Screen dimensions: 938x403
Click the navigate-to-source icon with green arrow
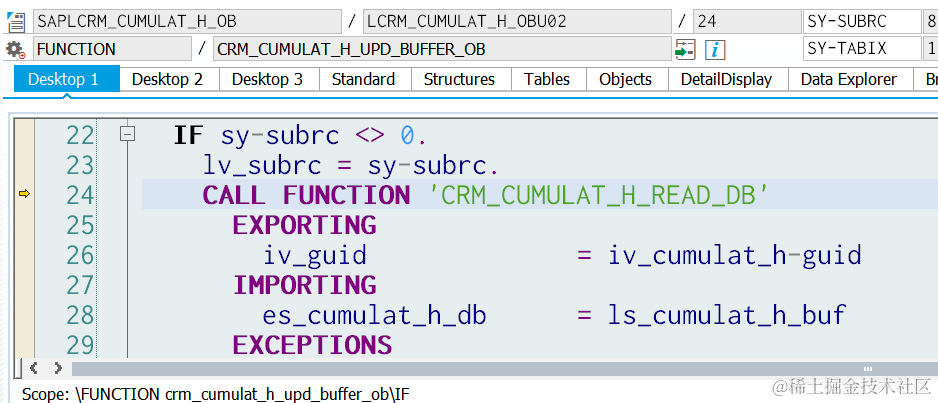[x=684, y=49]
